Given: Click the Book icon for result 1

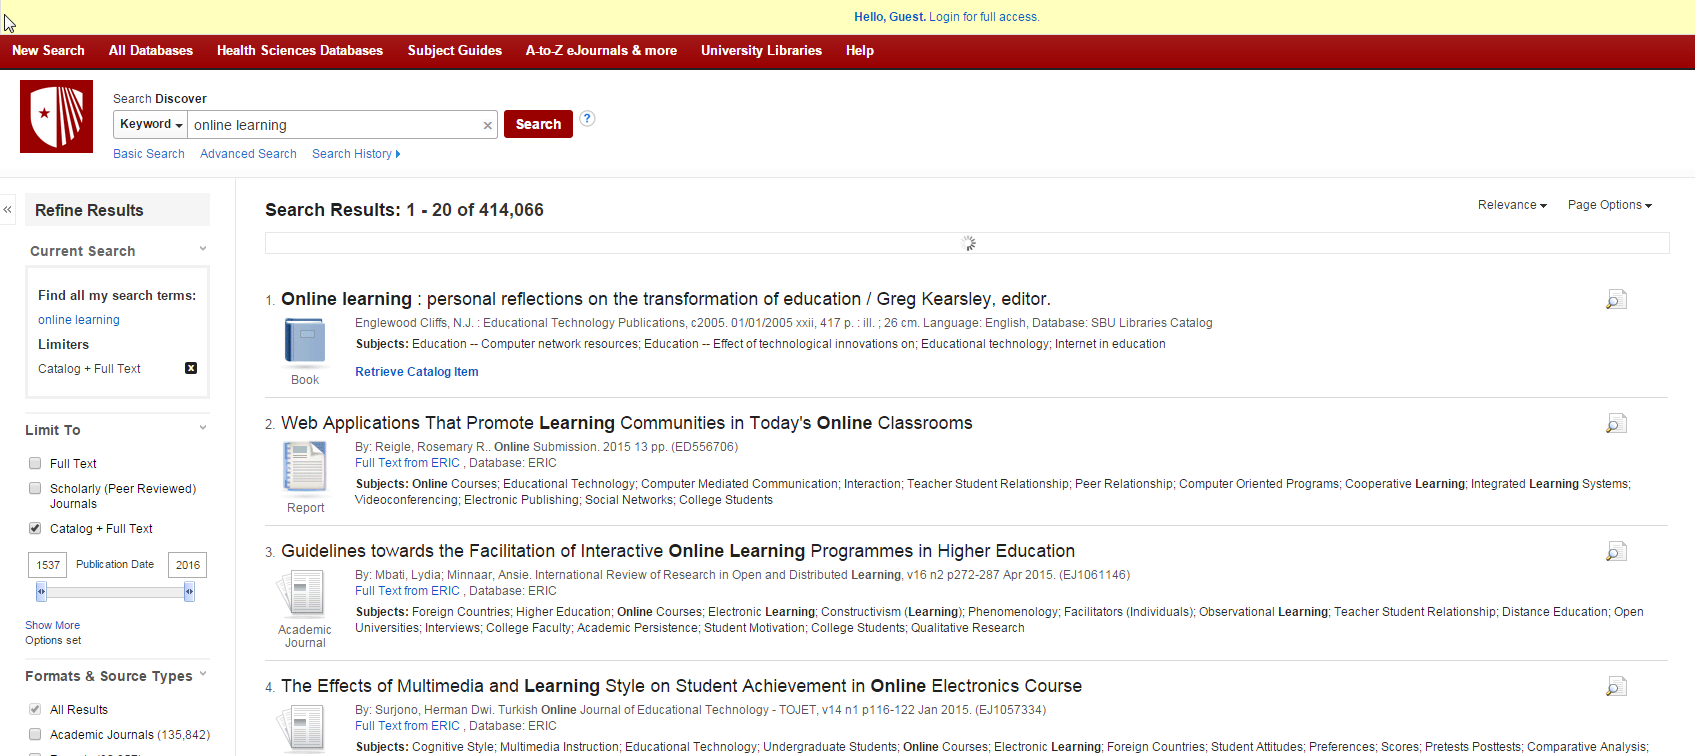Looking at the screenshot, I should (x=305, y=342).
